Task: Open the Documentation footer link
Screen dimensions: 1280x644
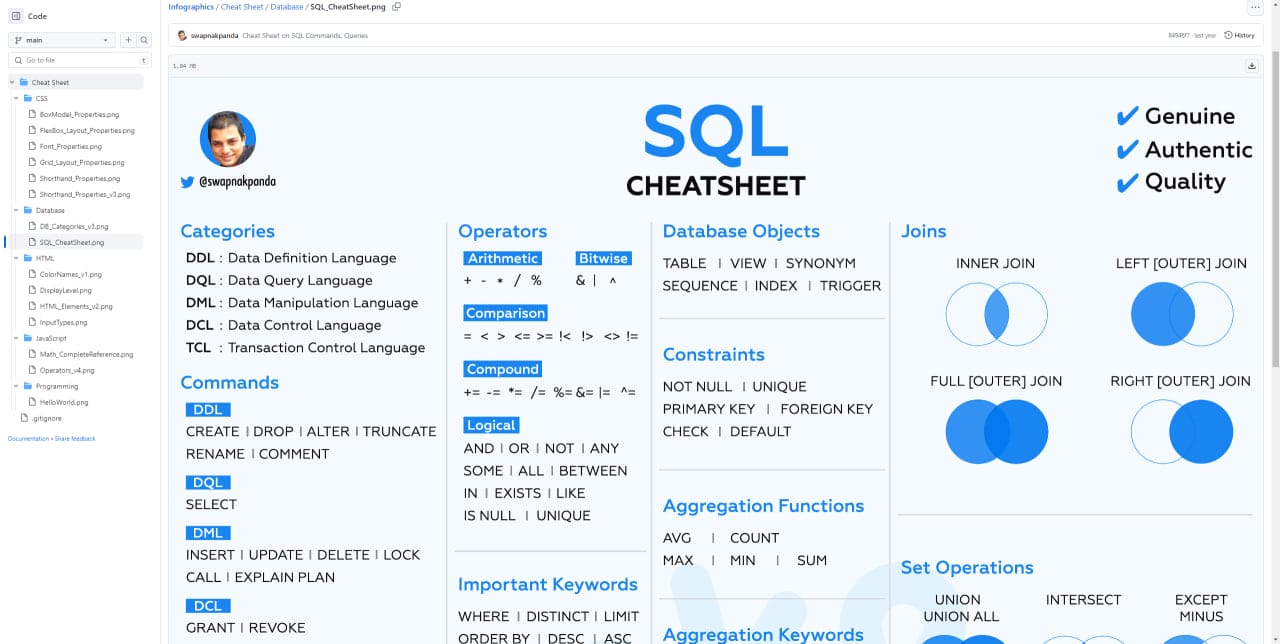Action: pos(29,438)
